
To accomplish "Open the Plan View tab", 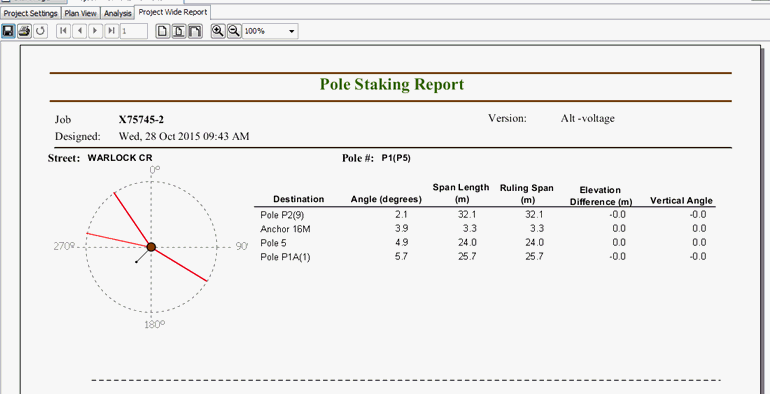I will (81, 13).
